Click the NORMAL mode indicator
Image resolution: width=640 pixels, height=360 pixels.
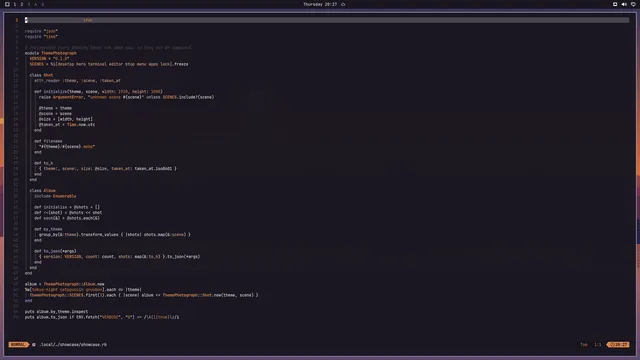coord(18,344)
